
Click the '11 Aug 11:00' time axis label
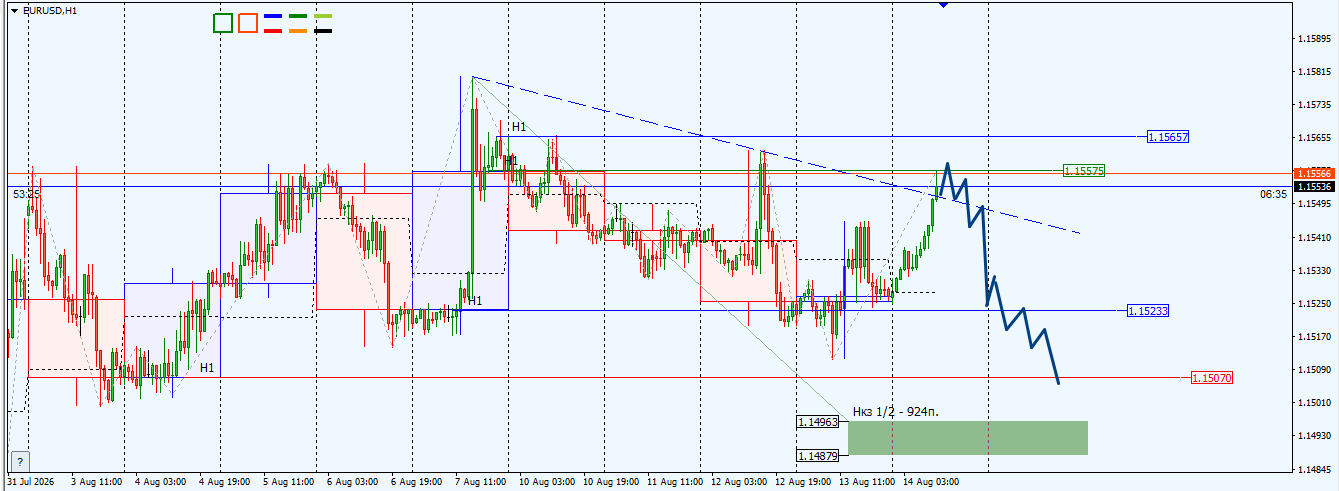[675, 482]
